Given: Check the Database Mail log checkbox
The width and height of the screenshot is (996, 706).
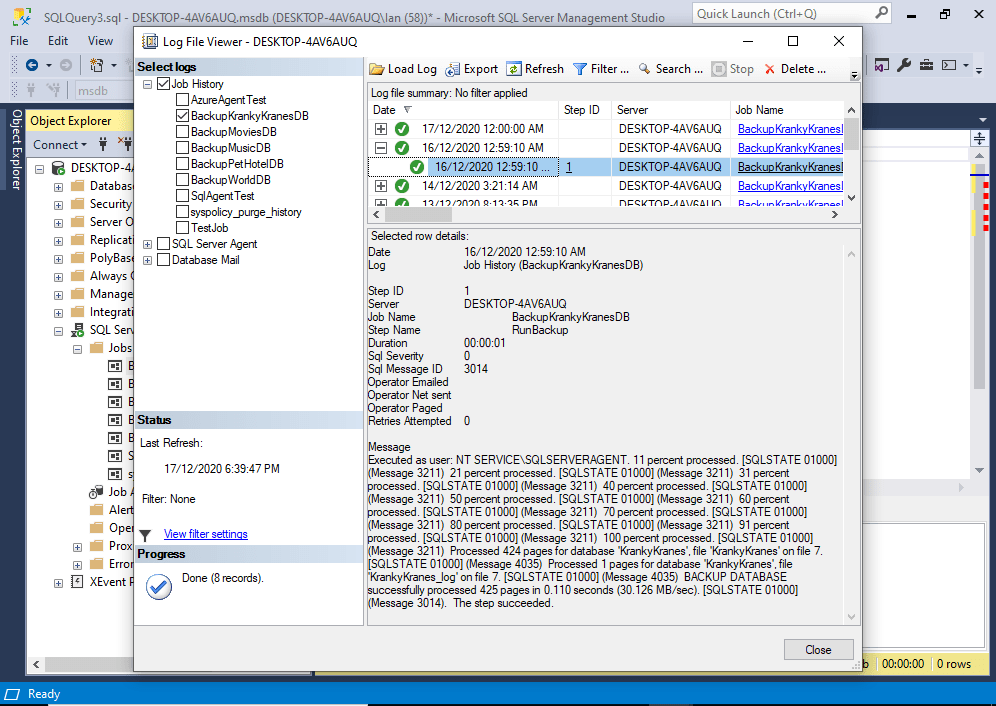Looking at the screenshot, I should (x=163, y=259).
